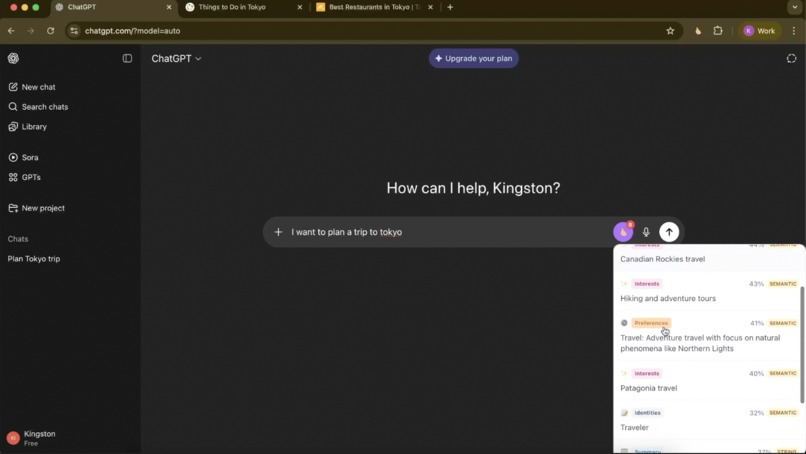The image size is (806, 454).
Task: Close the Best Restaurants in Tokyo tab
Action: (430, 7)
